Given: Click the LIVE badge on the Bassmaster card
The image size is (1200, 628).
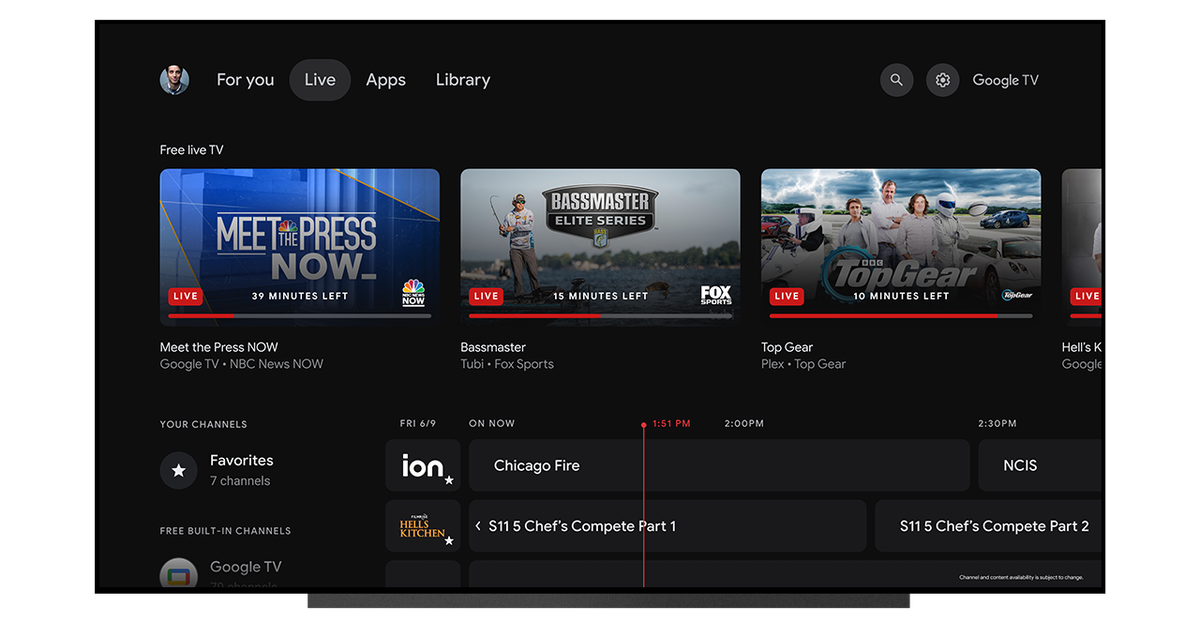Looking at the screenshot, I should point(486,296).
